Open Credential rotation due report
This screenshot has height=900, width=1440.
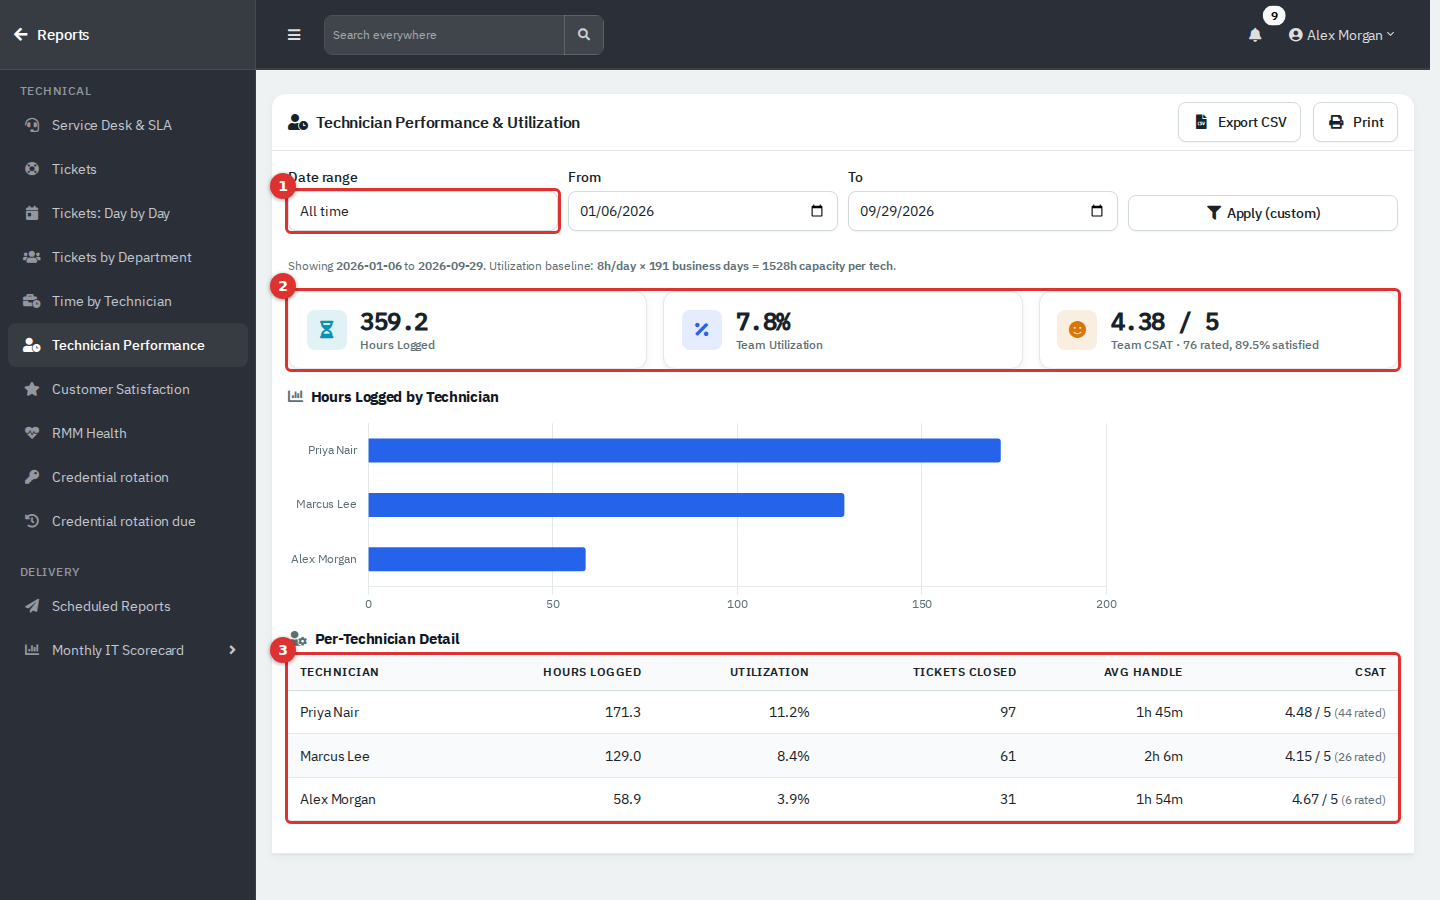click(x=128, y=521)
